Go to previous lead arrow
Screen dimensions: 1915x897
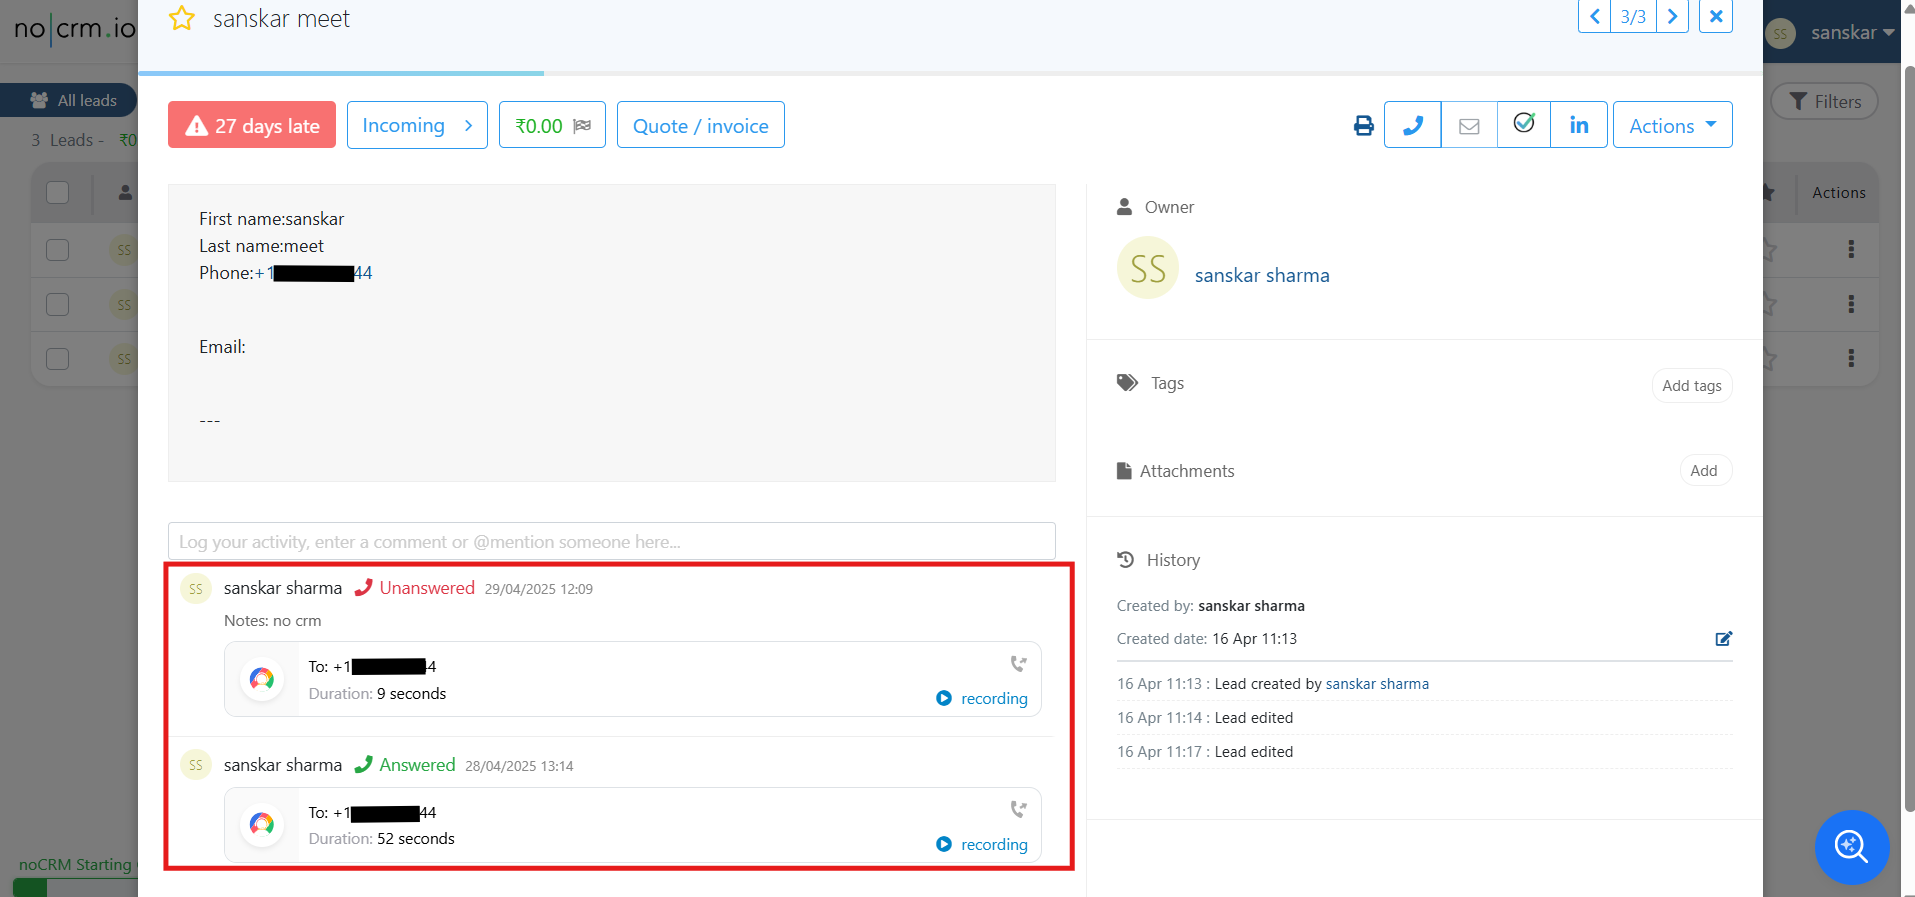(1594, 16)
